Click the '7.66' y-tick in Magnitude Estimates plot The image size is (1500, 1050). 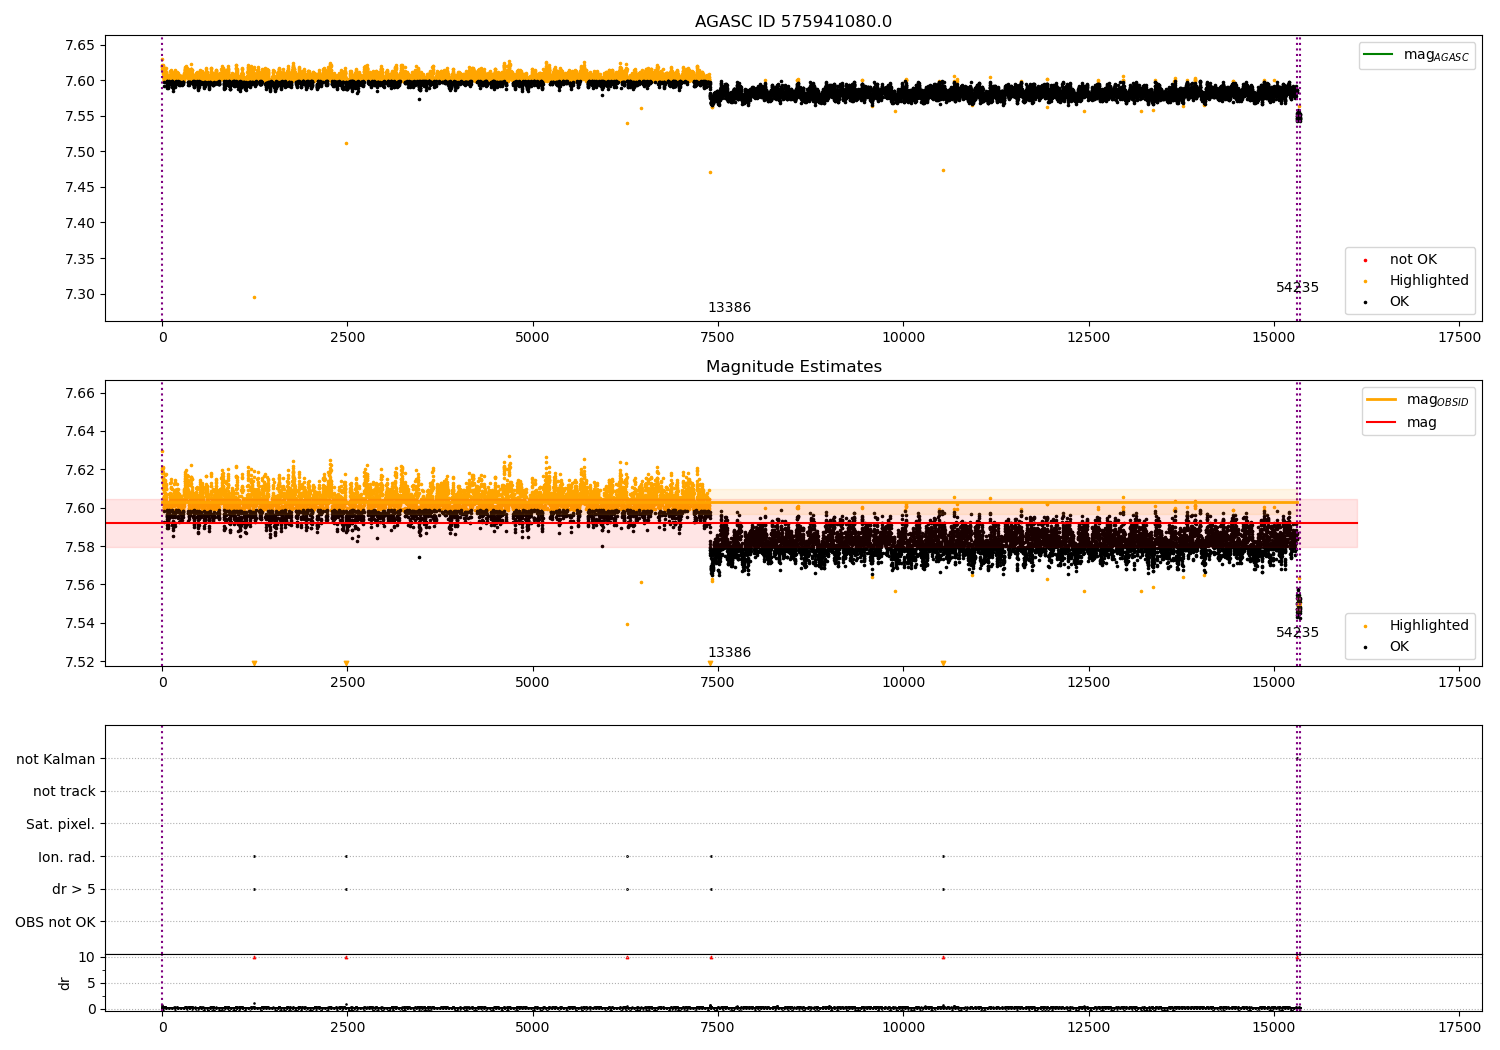coord(80,394)
